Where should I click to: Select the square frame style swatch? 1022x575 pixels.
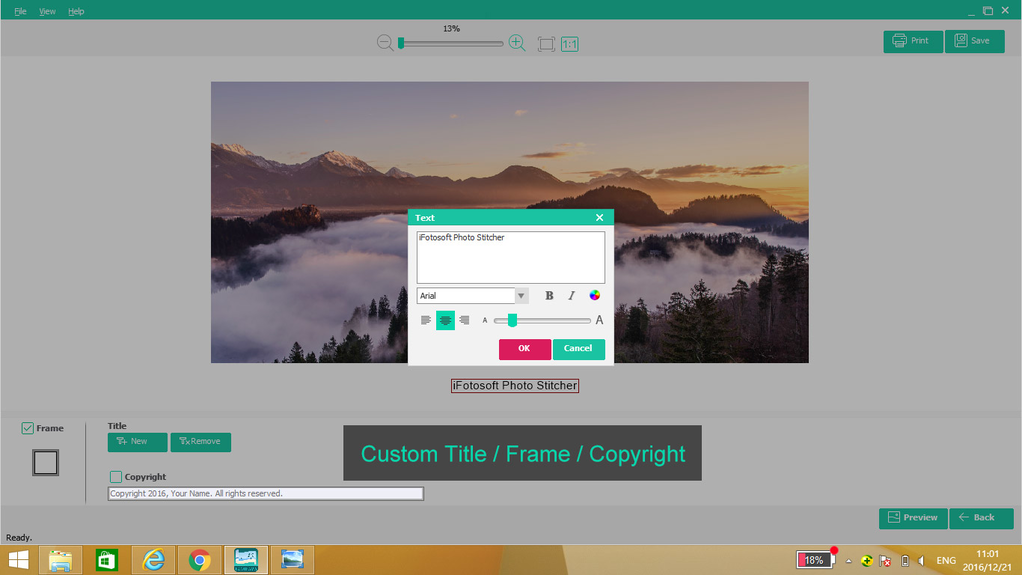46,463
